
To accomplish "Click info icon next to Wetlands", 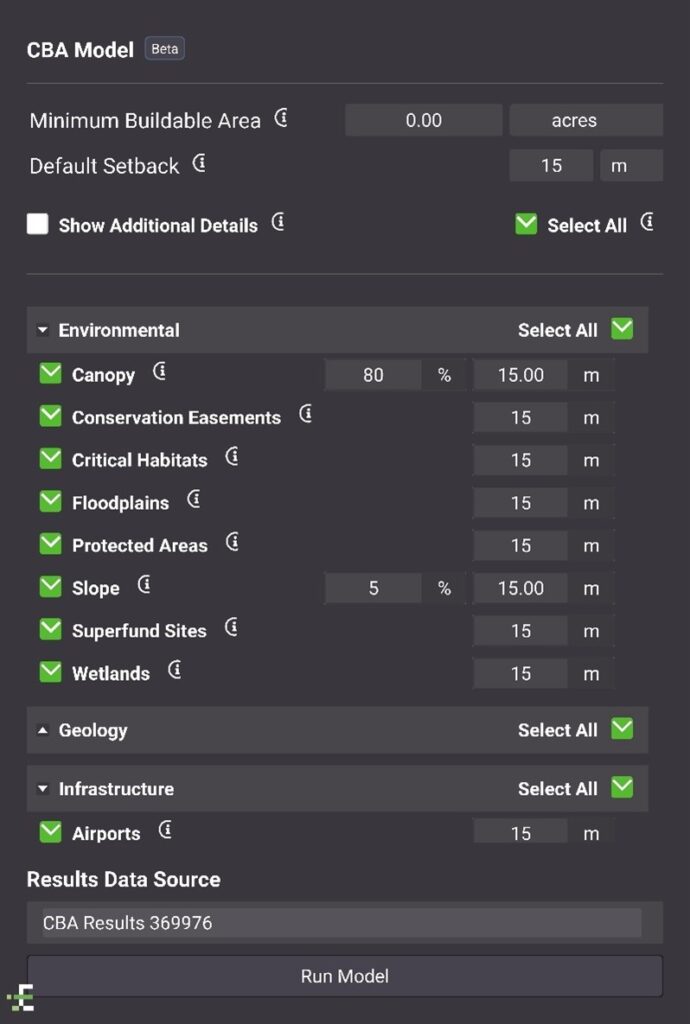I will (x=174, y=670).
